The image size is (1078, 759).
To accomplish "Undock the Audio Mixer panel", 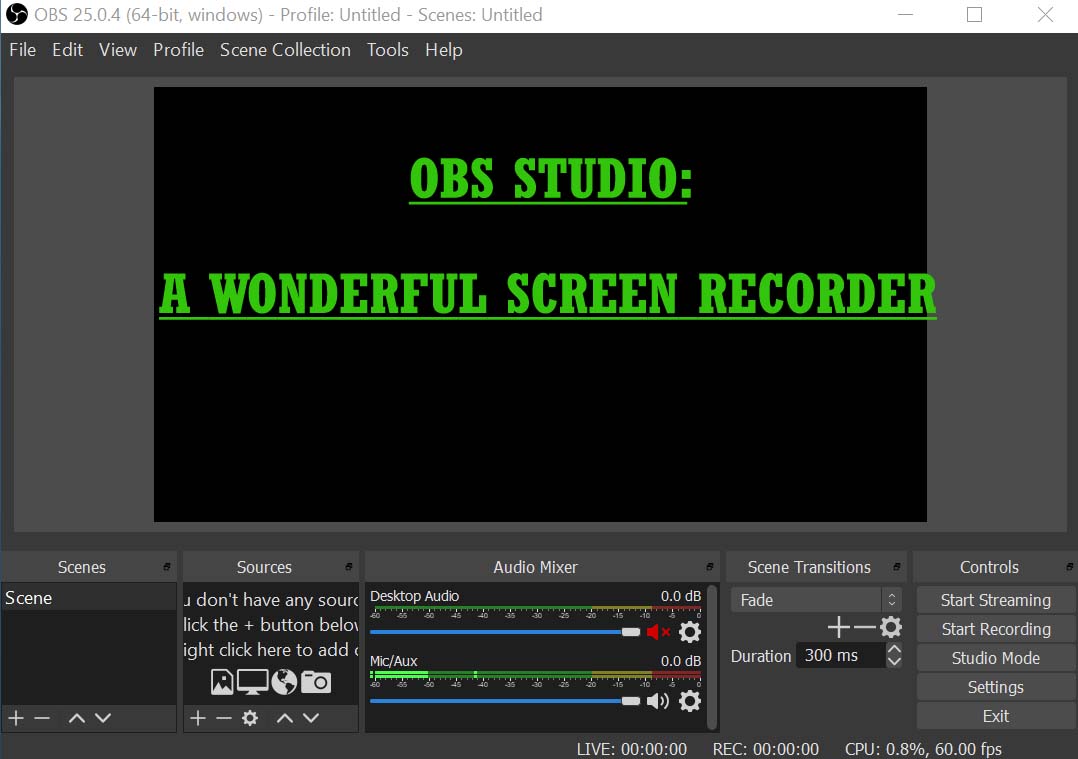I will pyautogui.click(x=710, y=567).
